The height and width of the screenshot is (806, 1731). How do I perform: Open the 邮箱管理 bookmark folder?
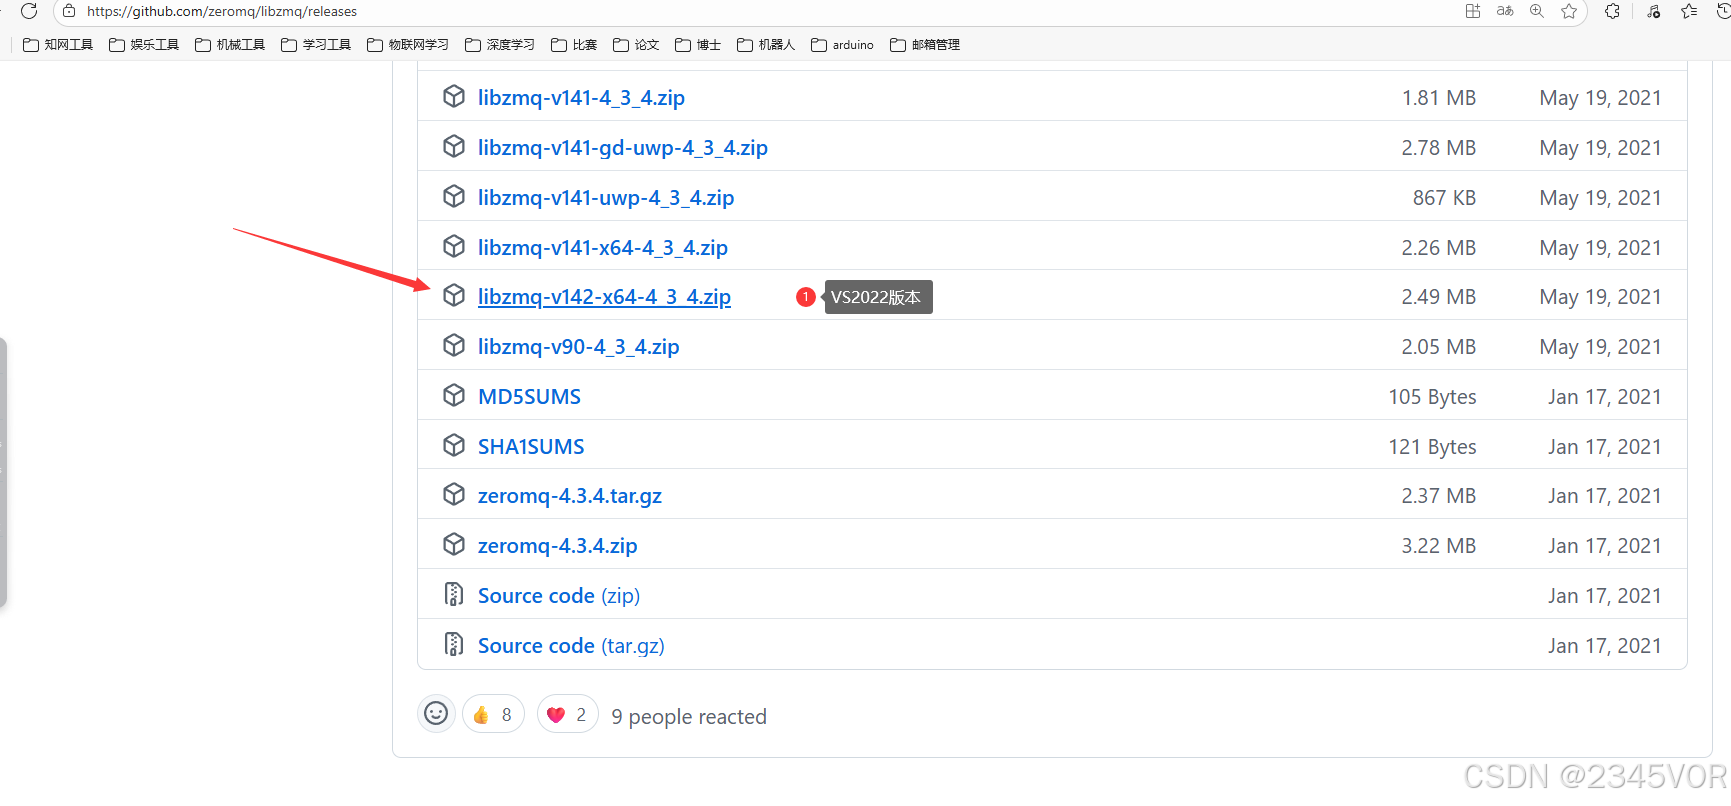tap(925, 45)
